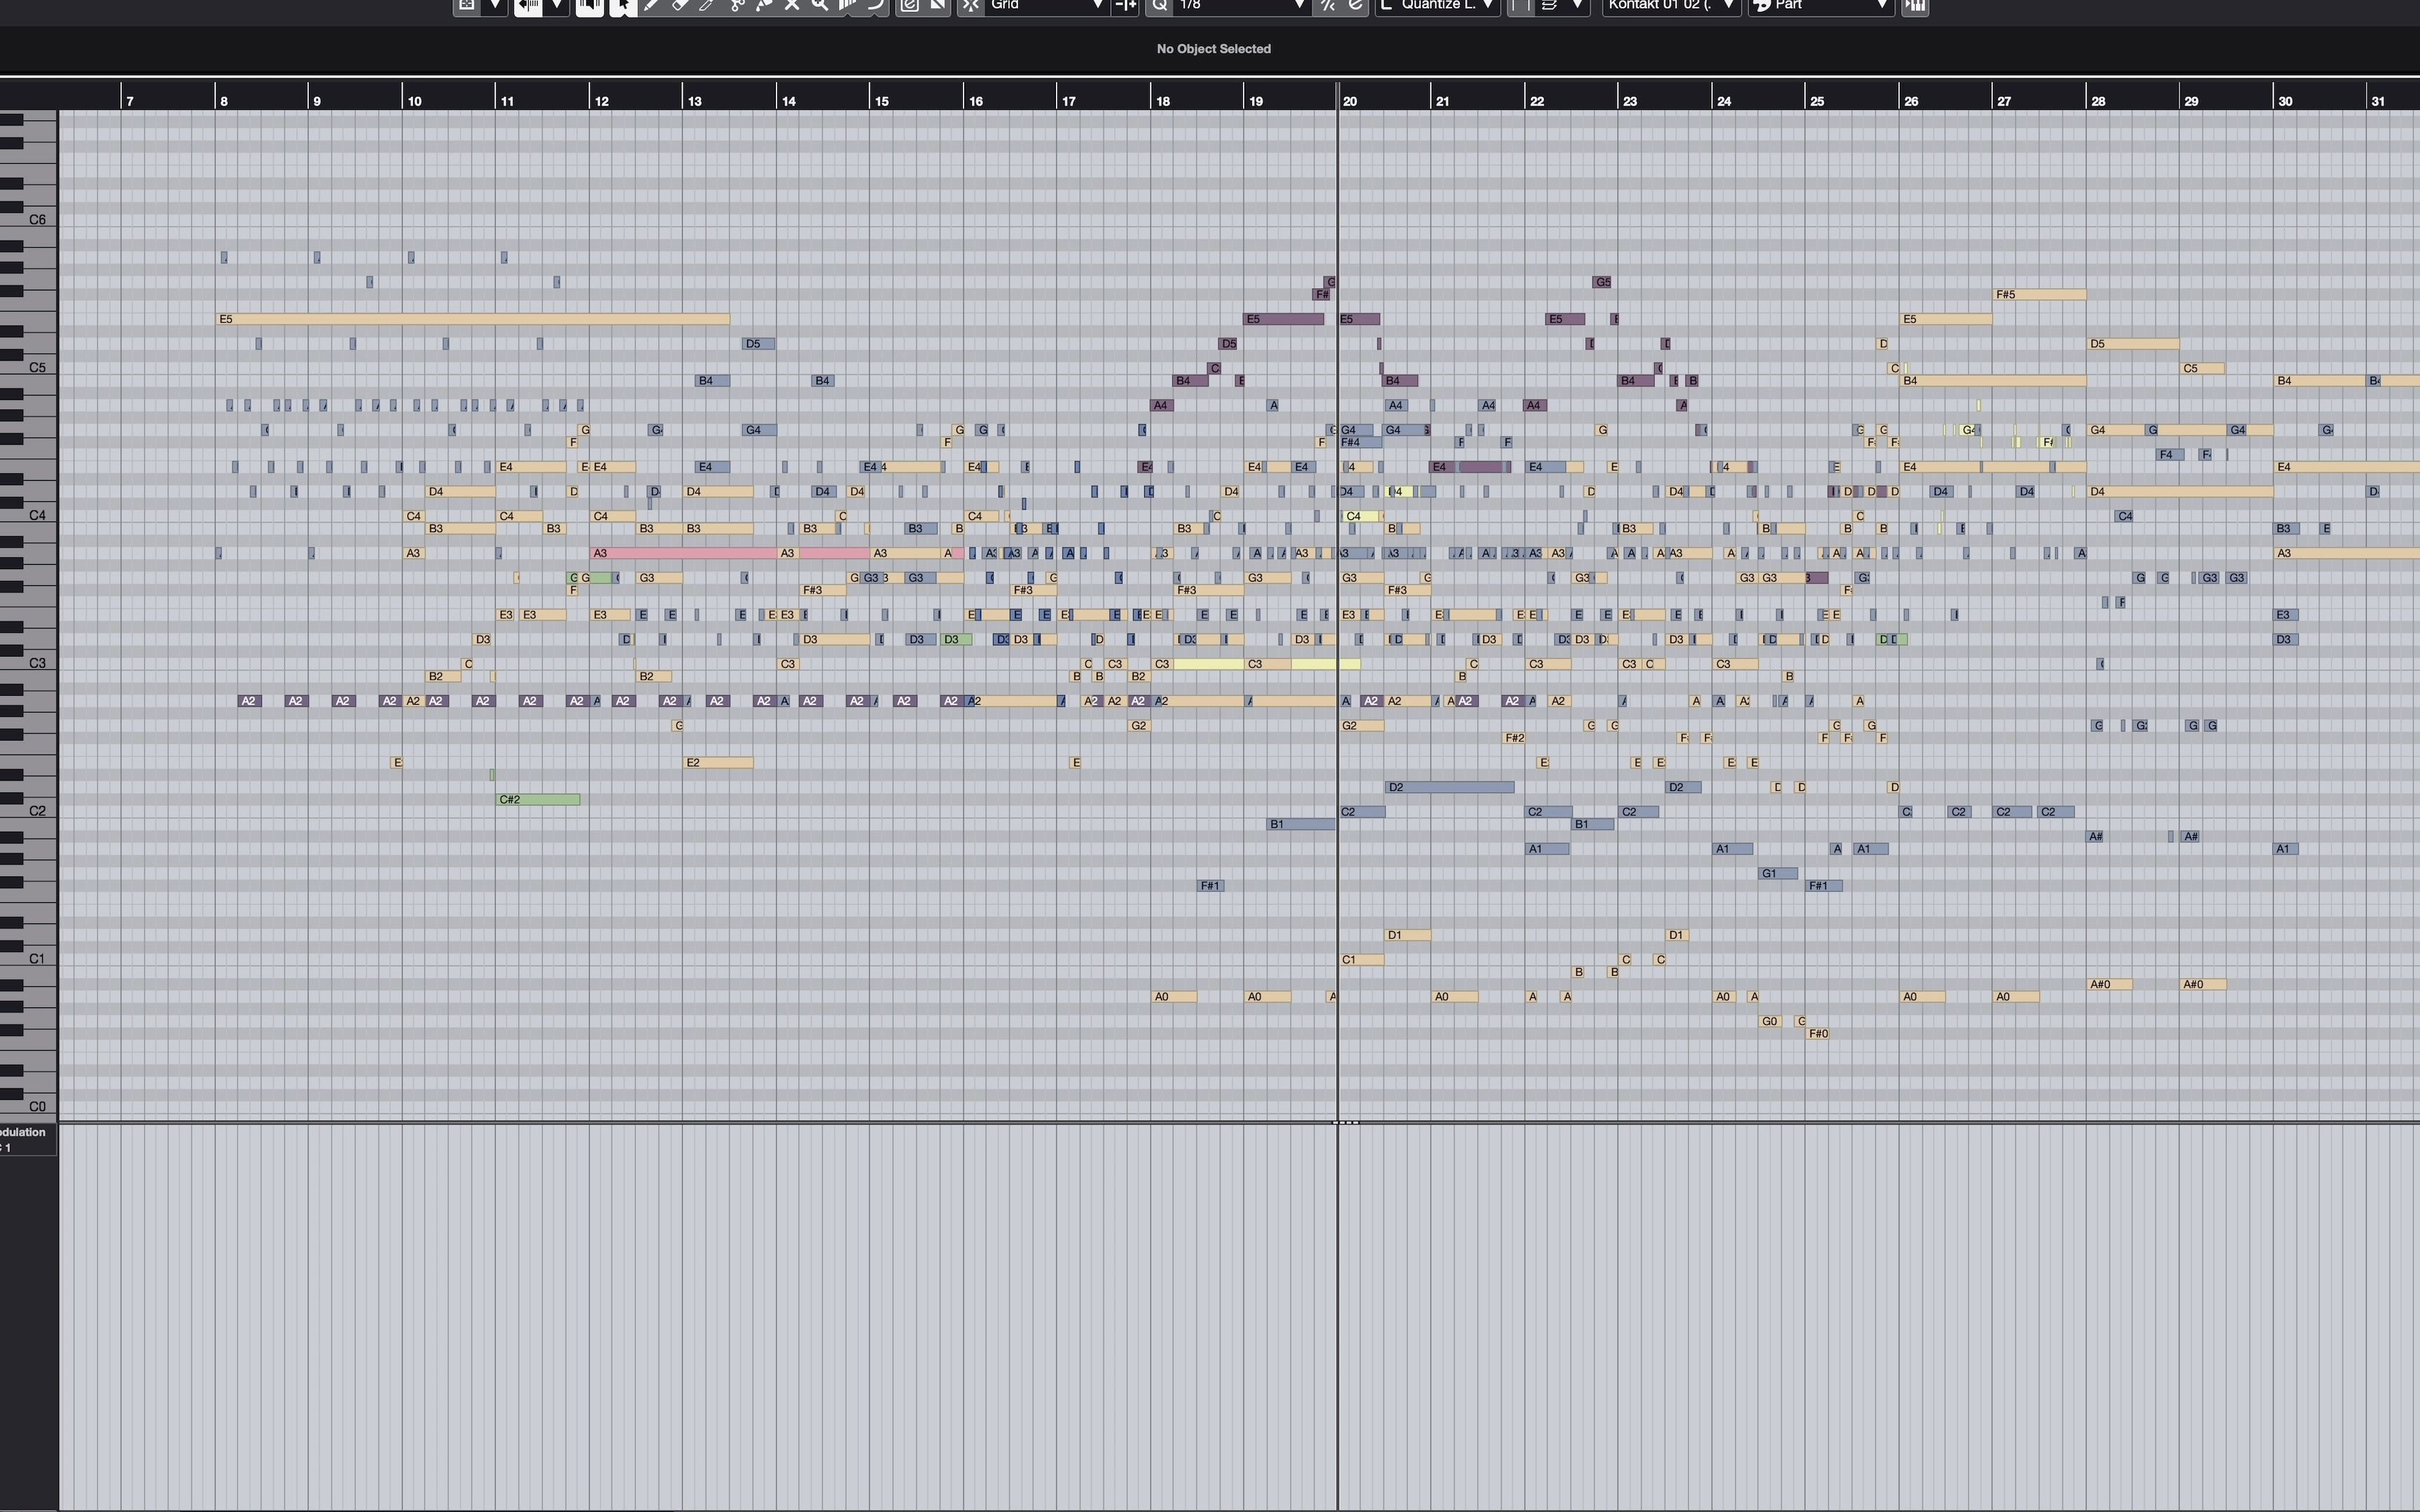The height and width of the screenshot is (1512, 2420).
Task: Click the palette icon beside Part
Action: [x=1763, y=5]
